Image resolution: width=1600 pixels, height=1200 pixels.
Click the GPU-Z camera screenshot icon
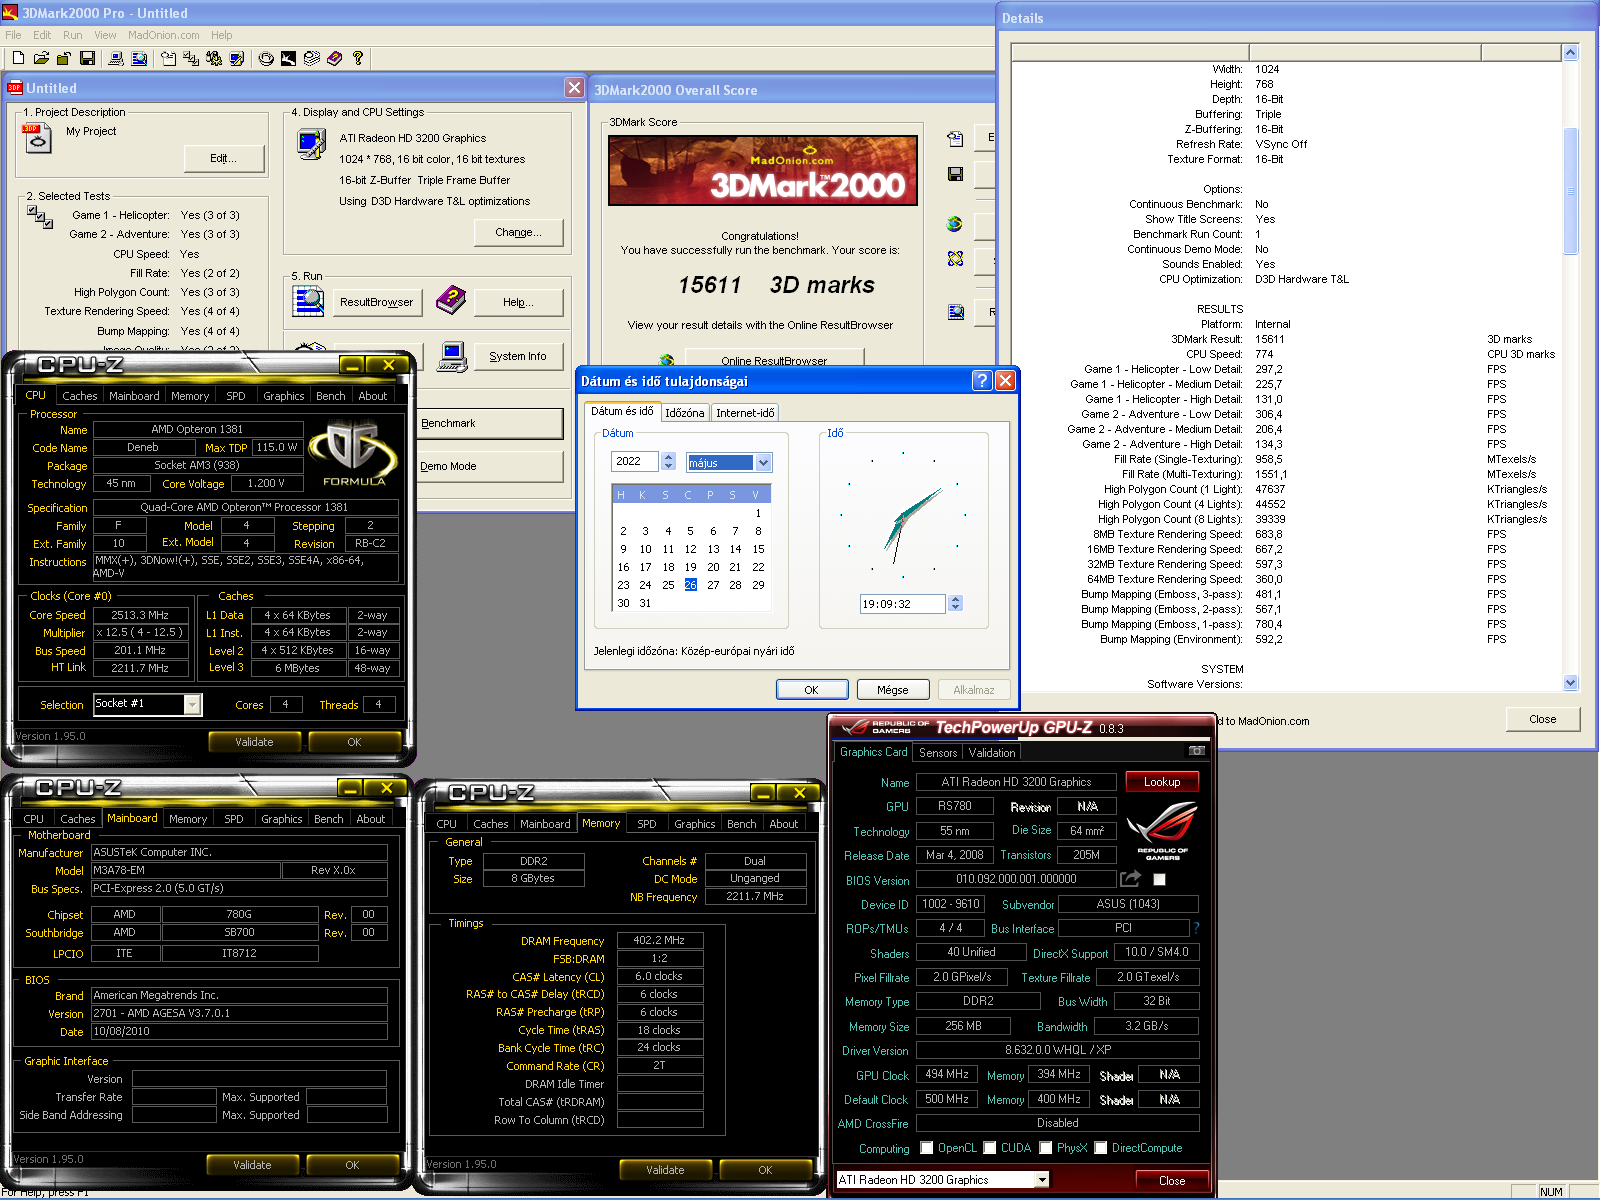coord(1196,751)
